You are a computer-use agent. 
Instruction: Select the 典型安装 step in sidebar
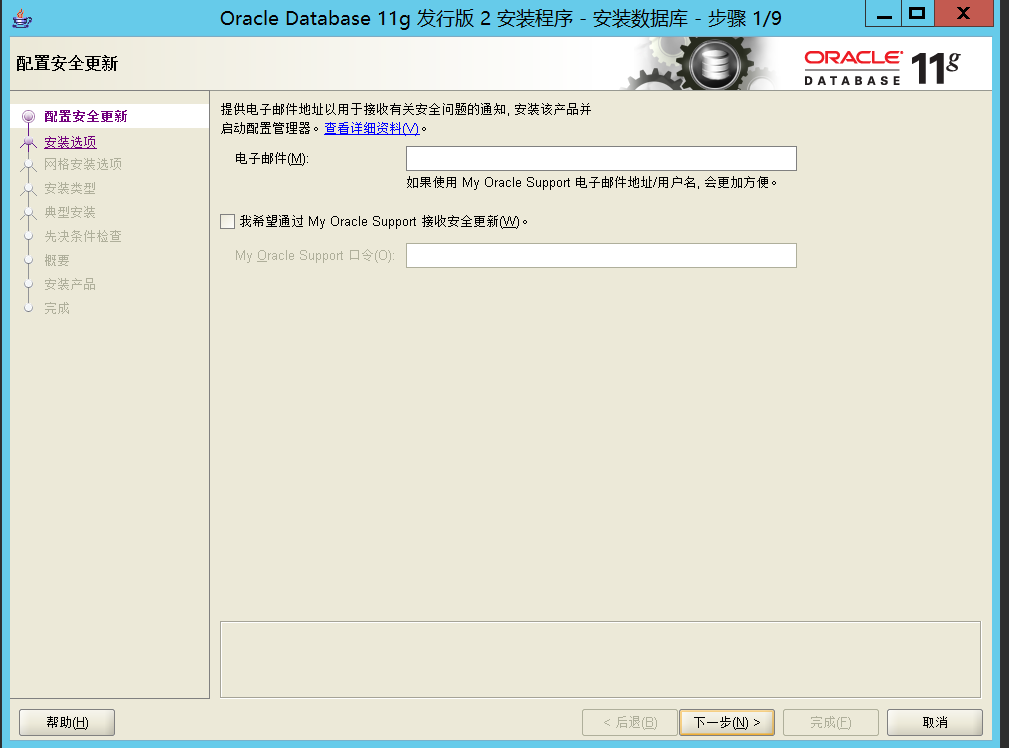click(x=70, y=212)
